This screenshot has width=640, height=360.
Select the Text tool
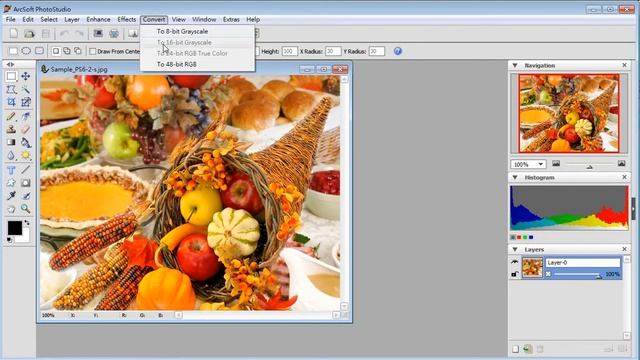point(11,169)
